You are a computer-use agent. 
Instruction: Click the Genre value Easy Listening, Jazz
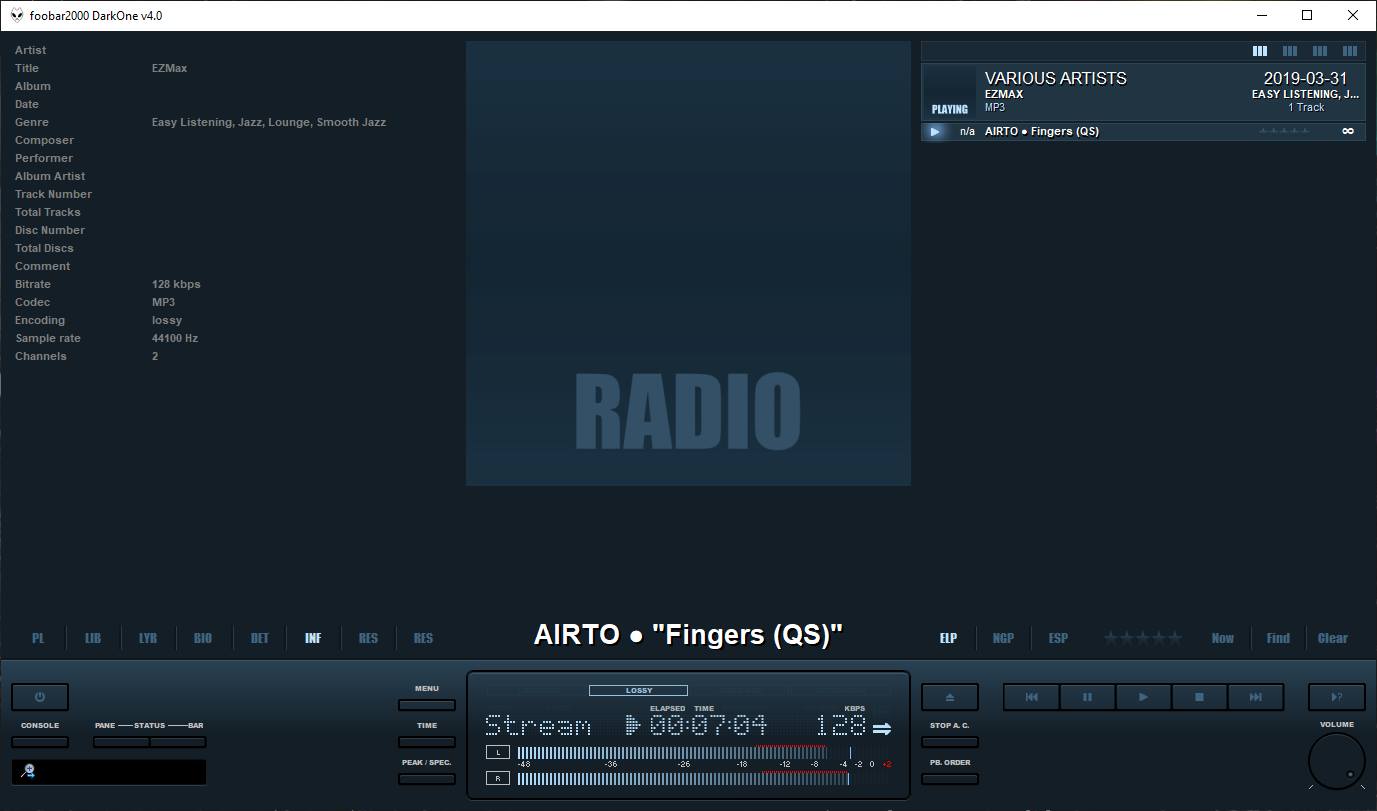point(269,122)
